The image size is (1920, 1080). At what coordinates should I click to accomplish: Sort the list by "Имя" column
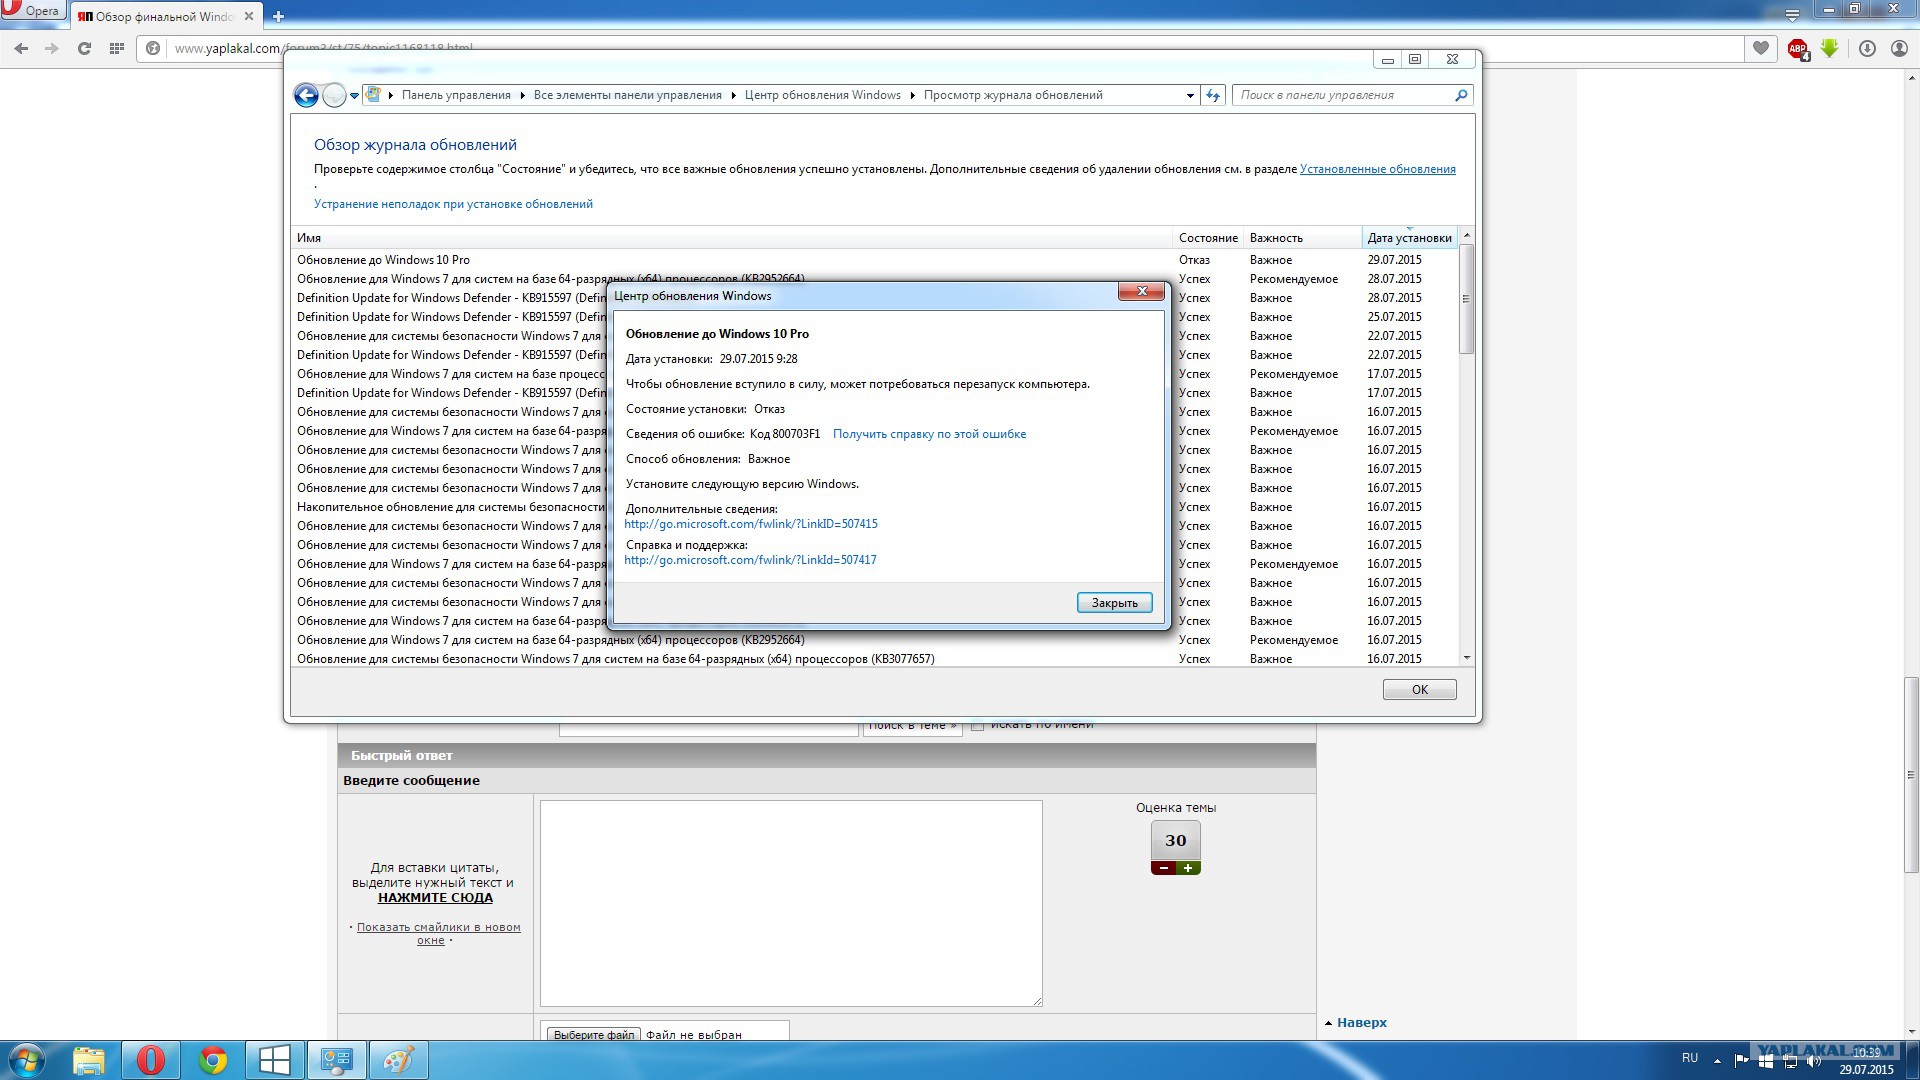pos(732,238)
